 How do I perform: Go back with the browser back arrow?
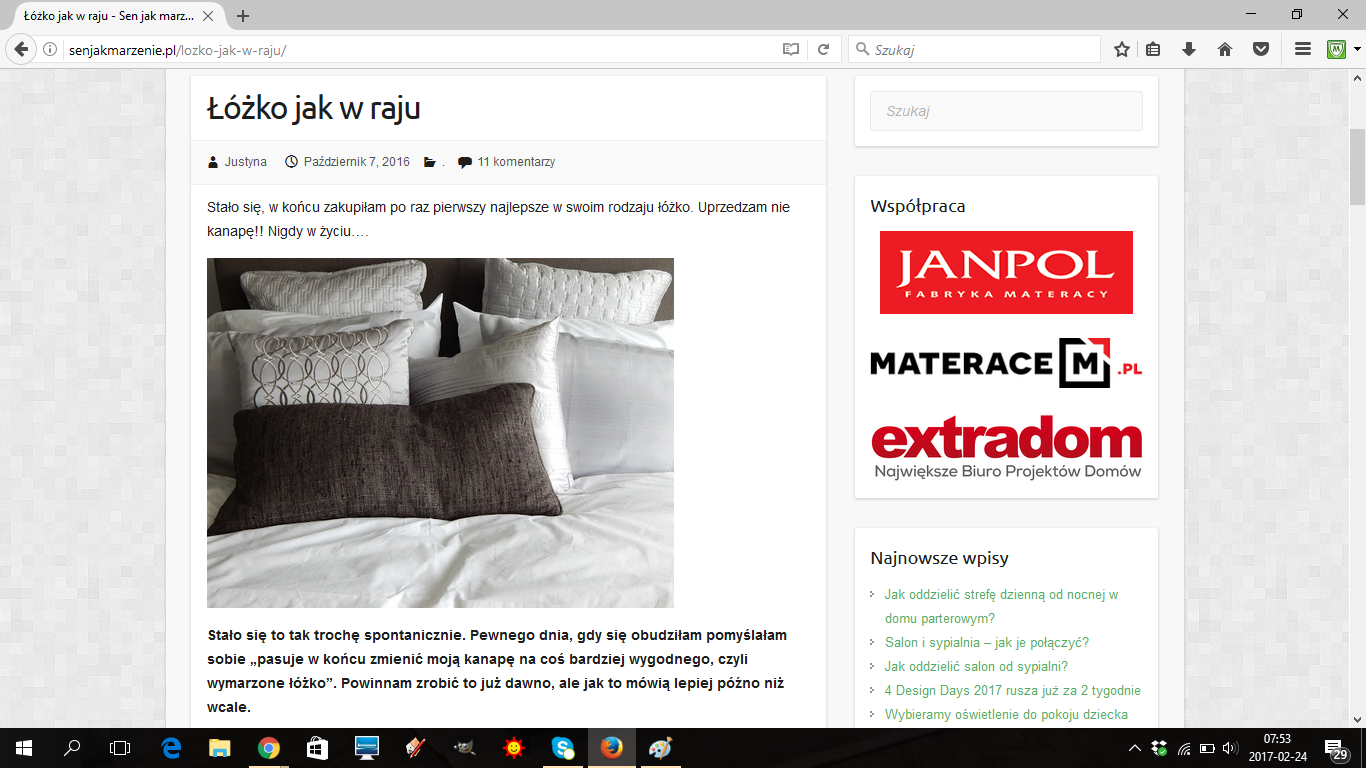pos(22,49)
